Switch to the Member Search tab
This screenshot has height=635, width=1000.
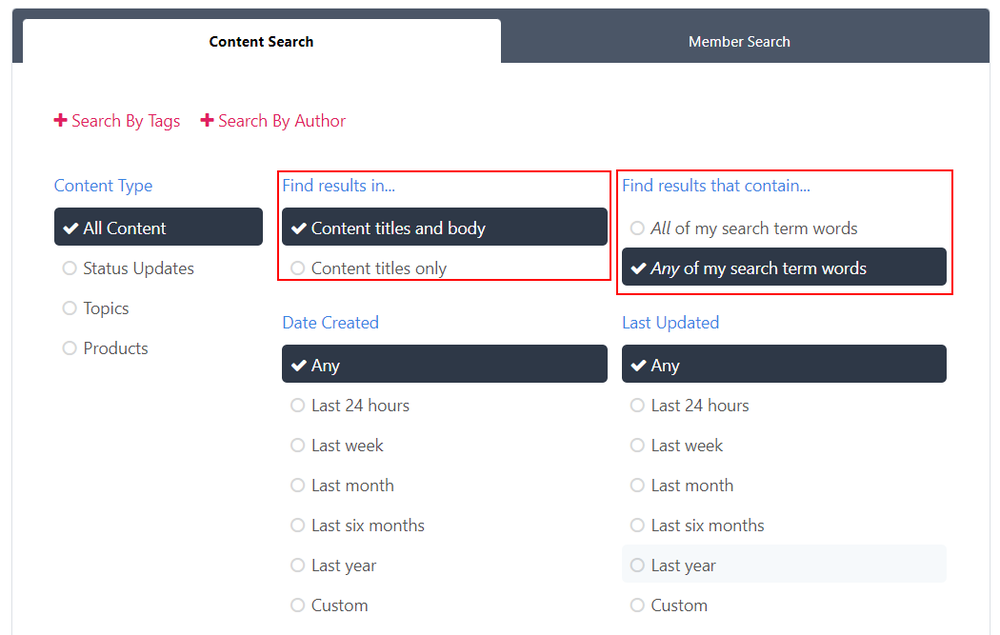[x=739, y=42]
